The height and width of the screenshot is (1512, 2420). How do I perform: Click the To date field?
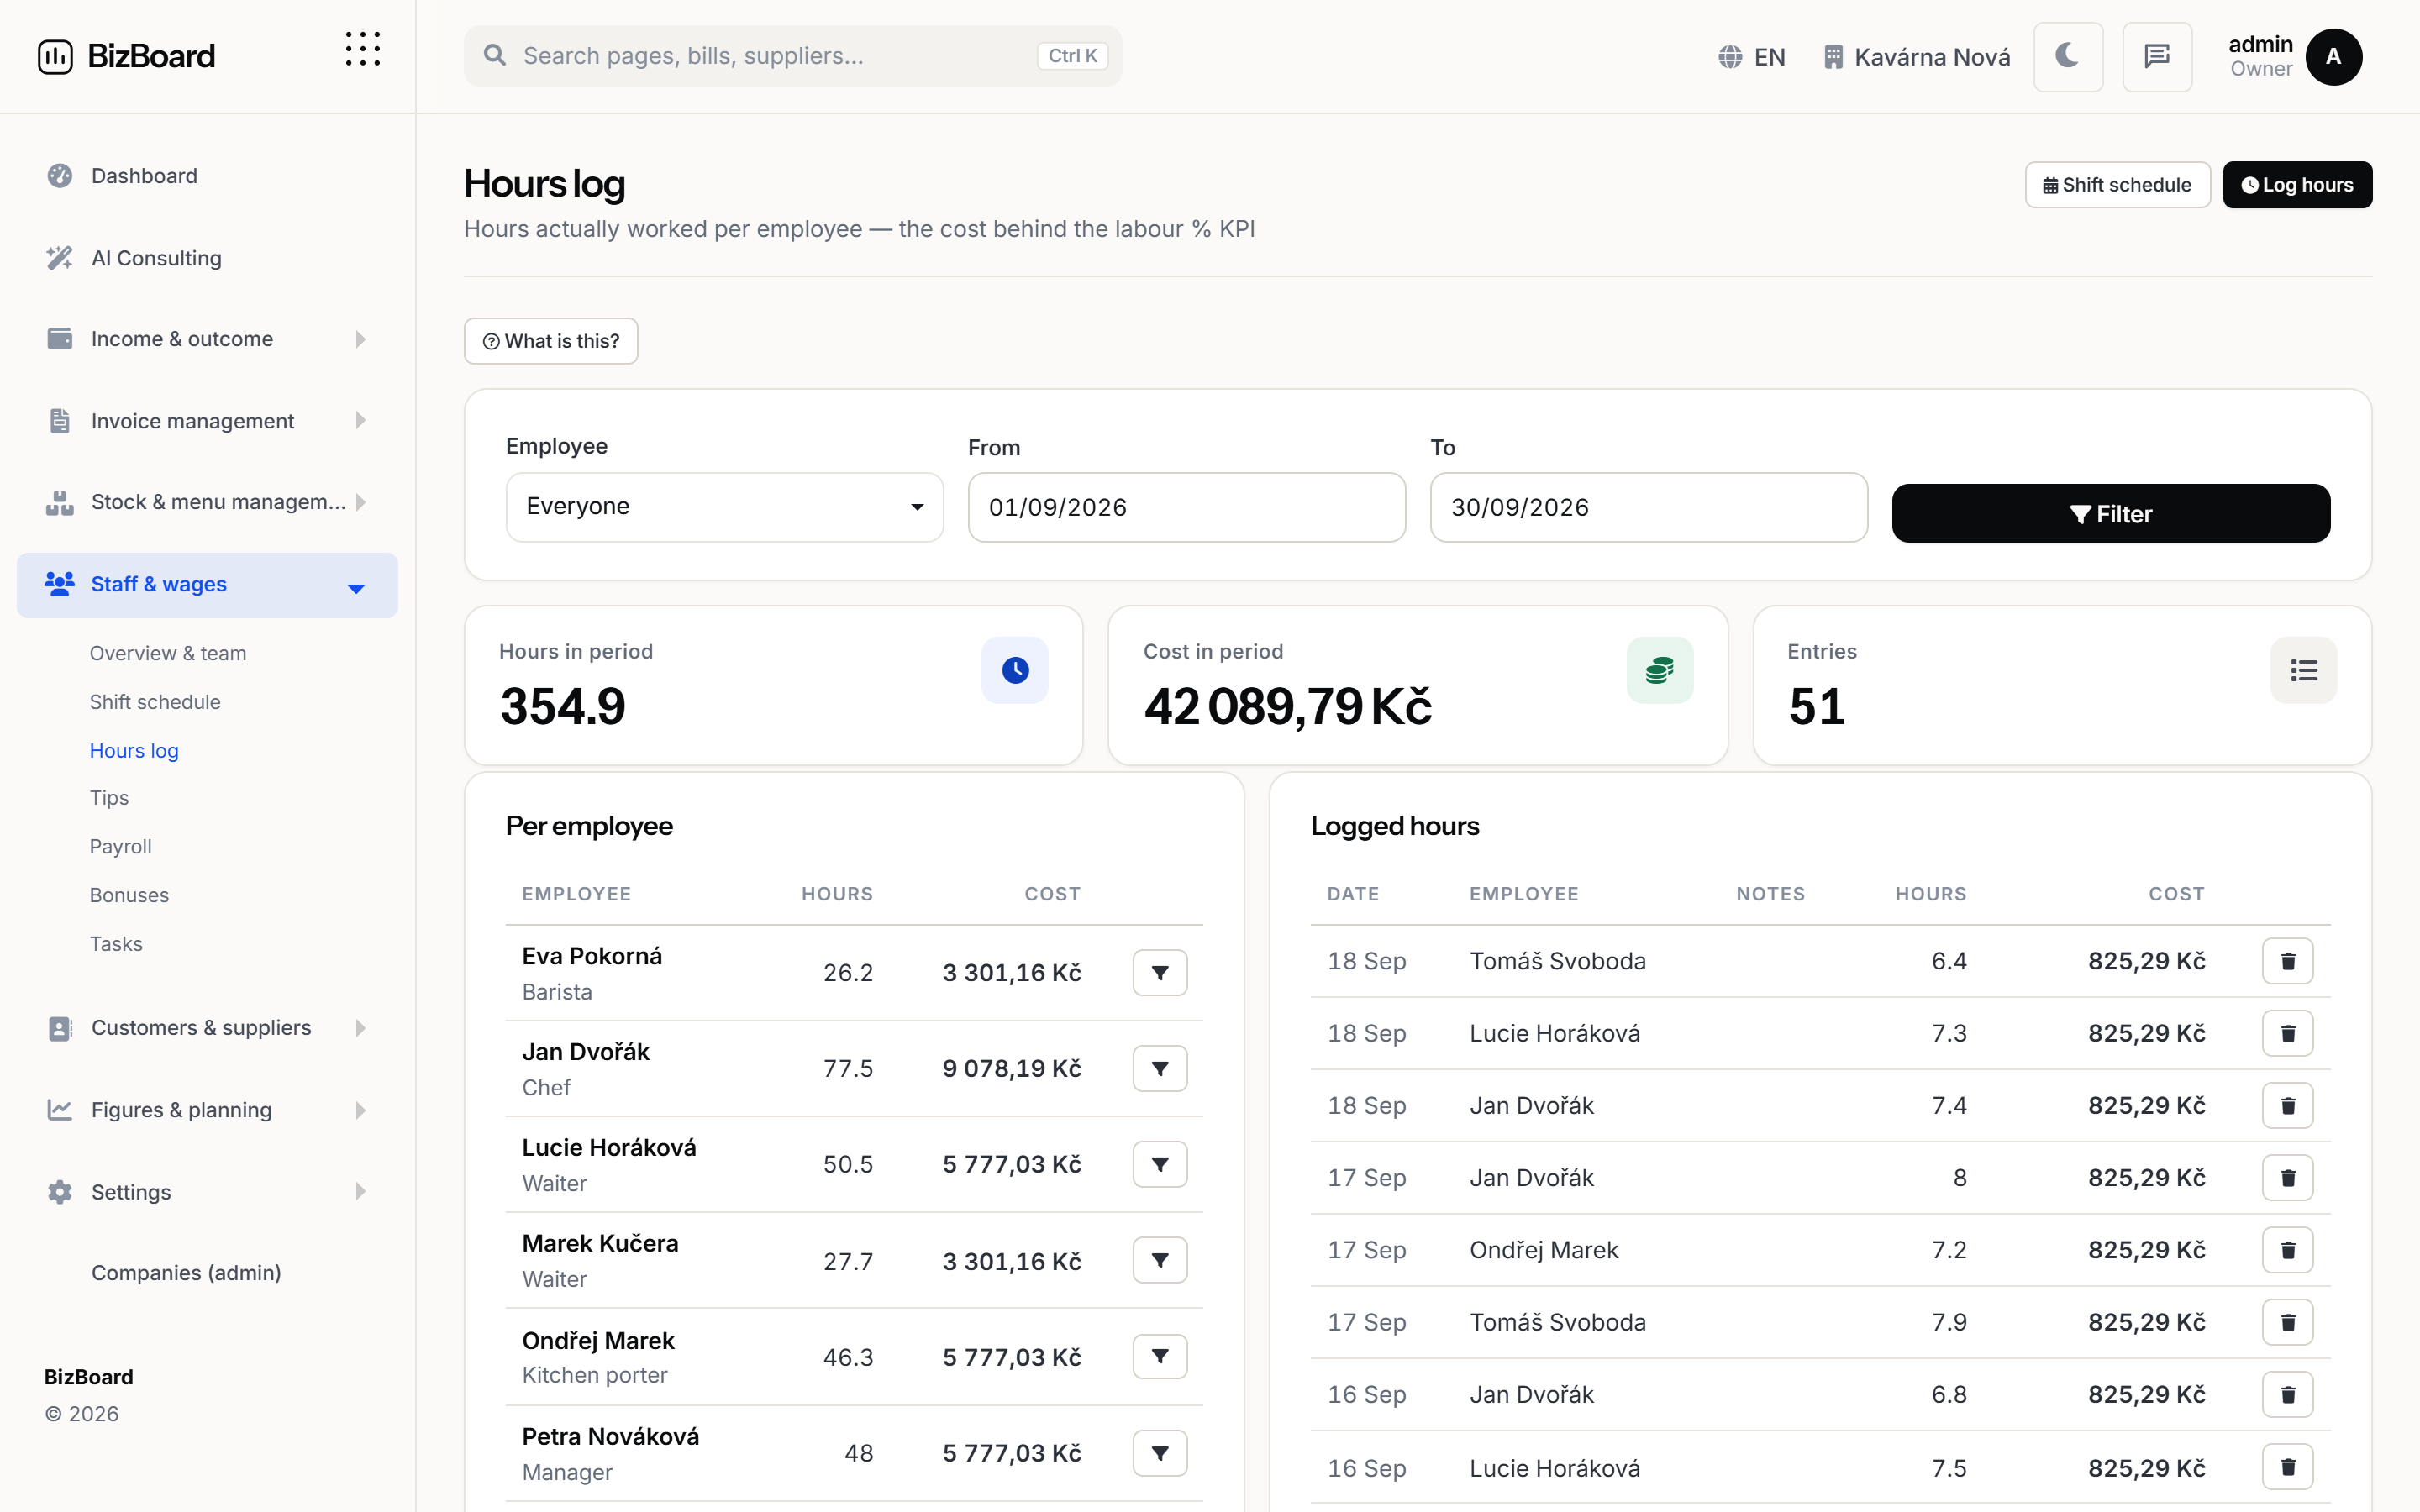tap(1648, 508)
